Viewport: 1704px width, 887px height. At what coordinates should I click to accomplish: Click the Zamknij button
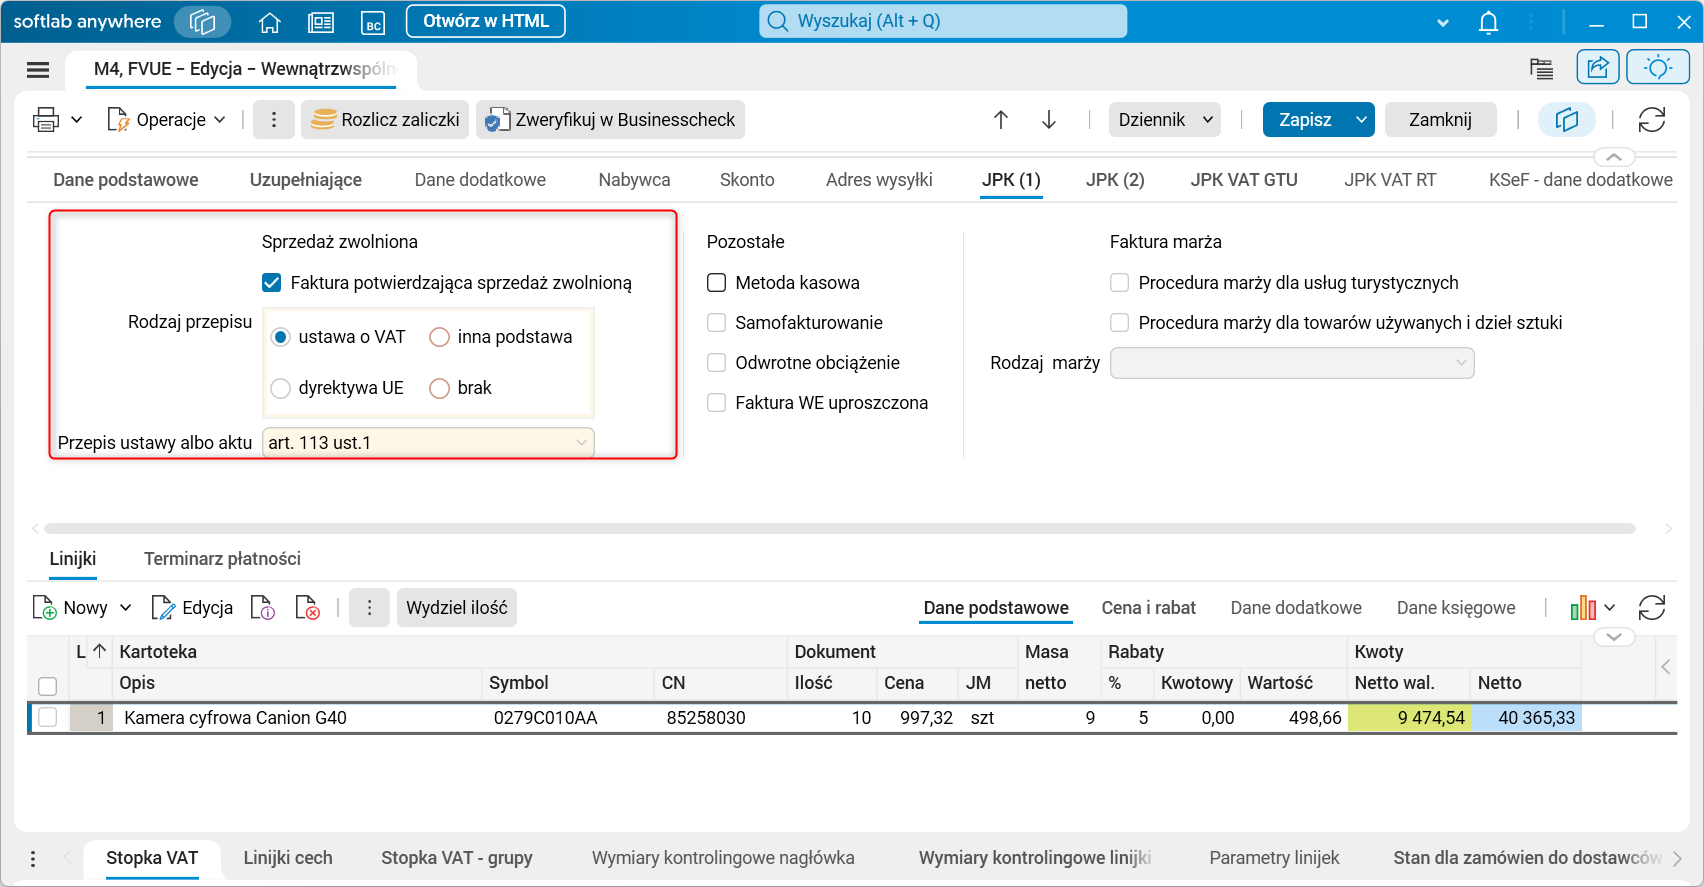[1439, 120]
